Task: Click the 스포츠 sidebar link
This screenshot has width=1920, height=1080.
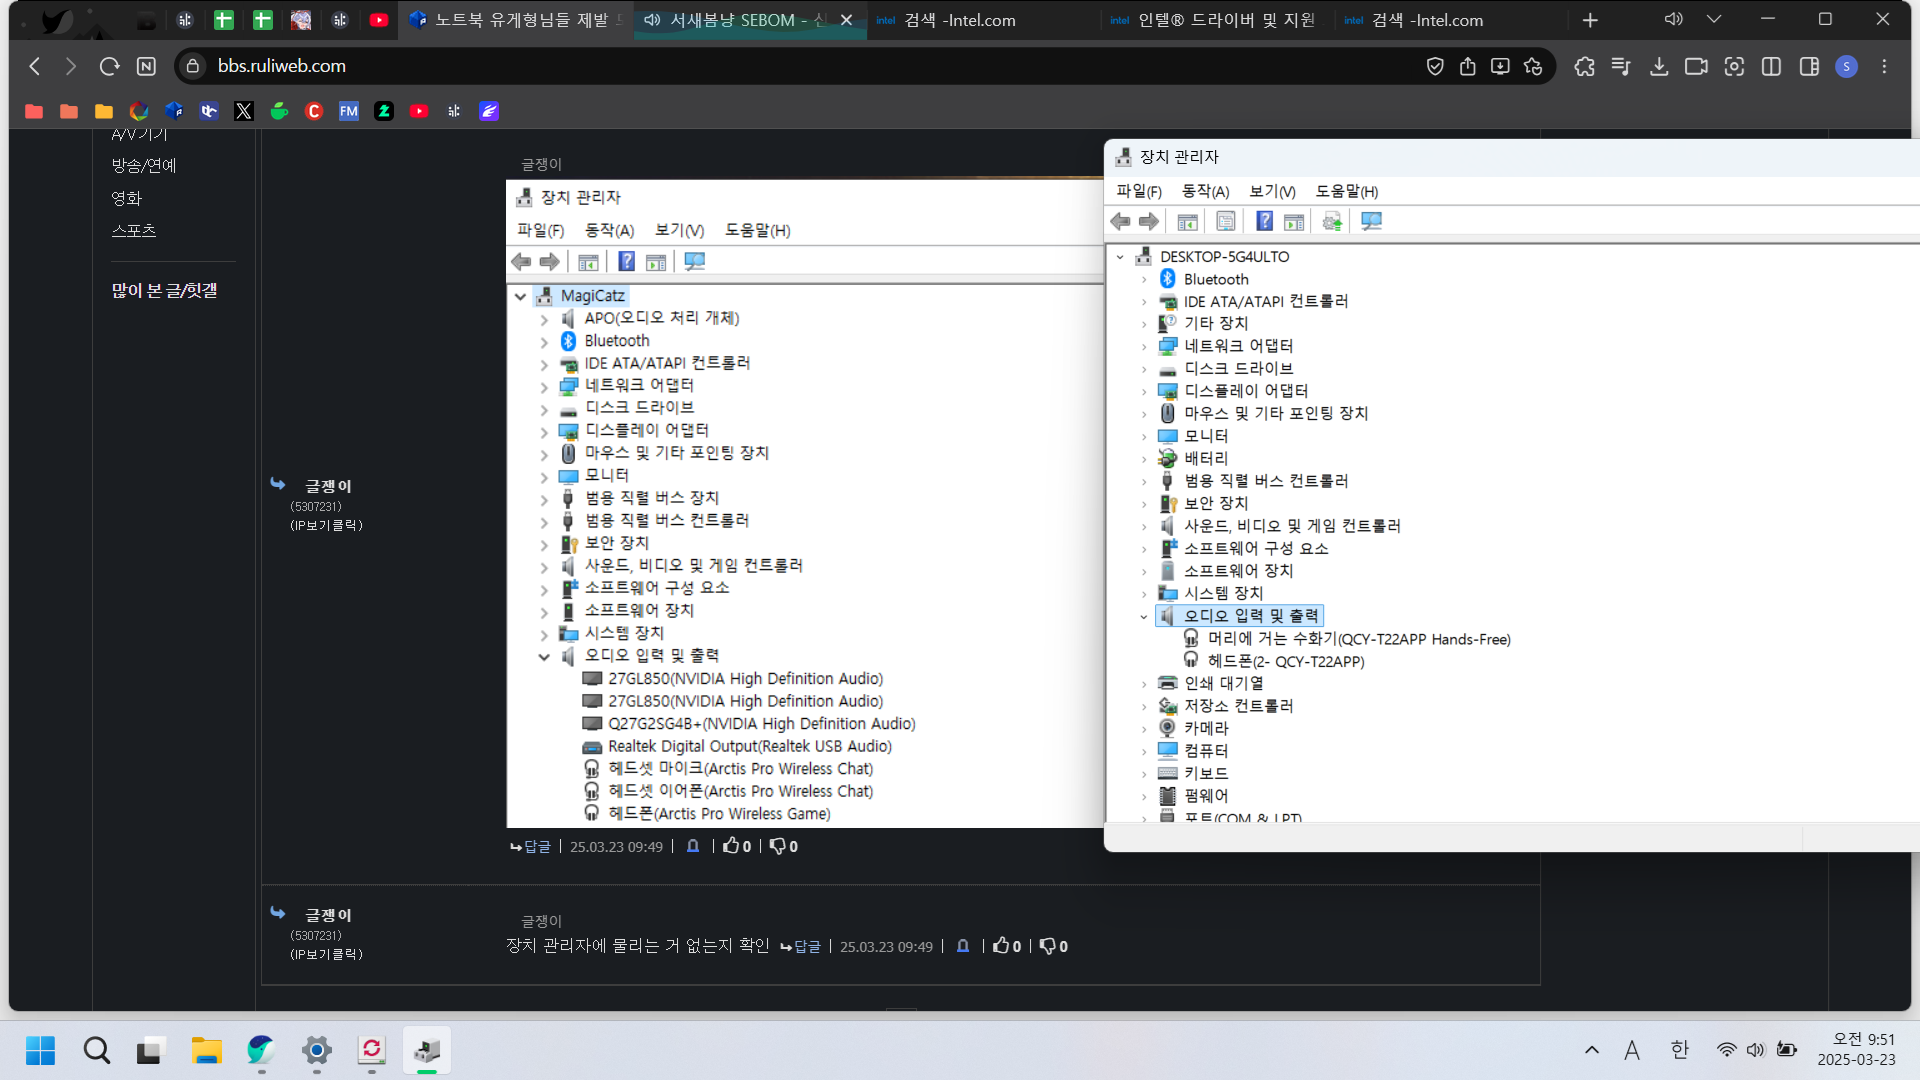Action: (134, 230)
